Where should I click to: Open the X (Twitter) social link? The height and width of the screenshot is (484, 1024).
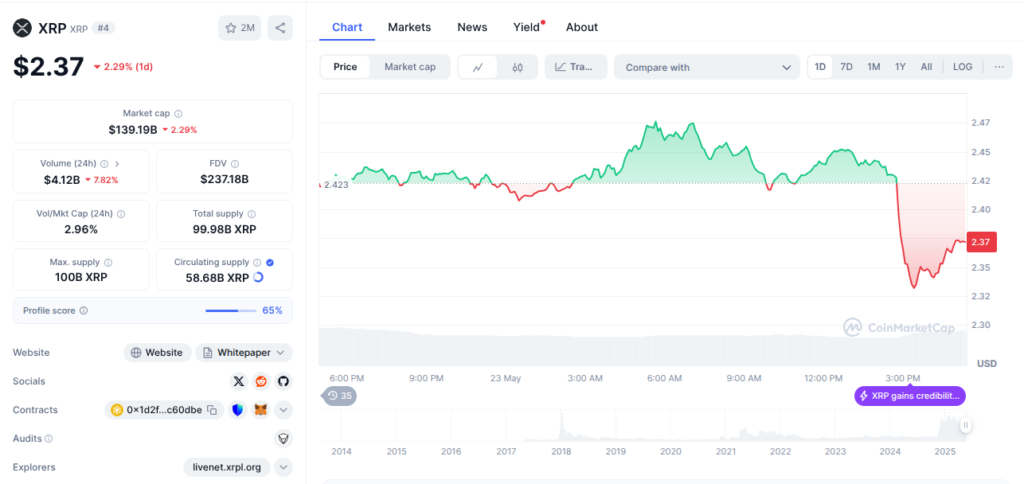(x=239, y=381)
